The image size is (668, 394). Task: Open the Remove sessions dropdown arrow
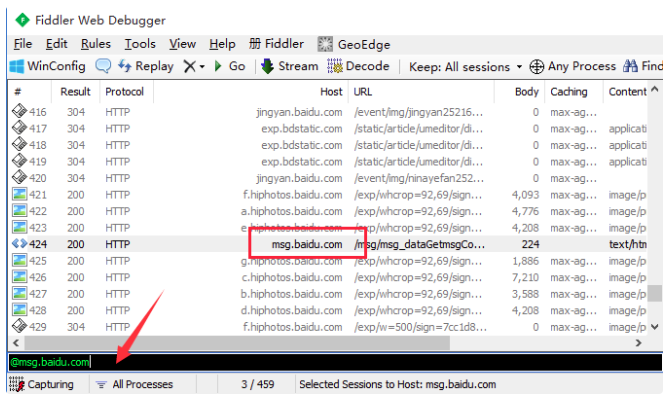tap(202, 67)
